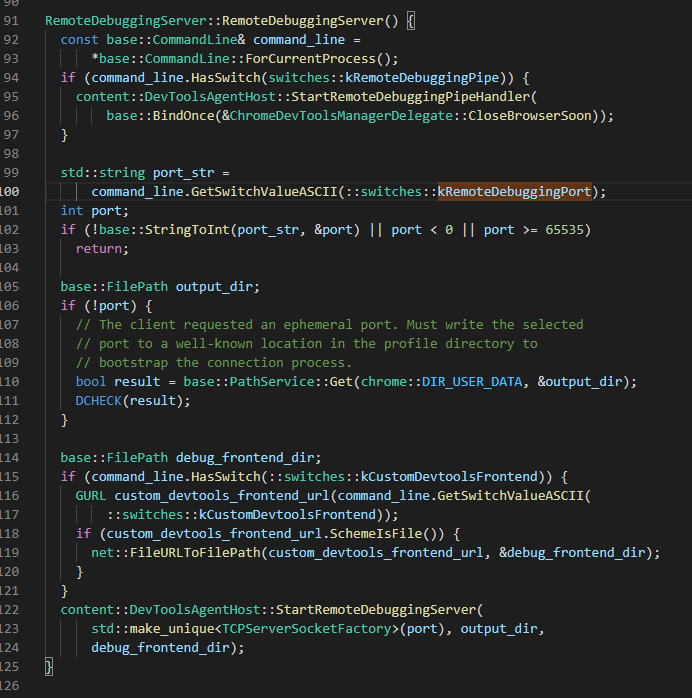This screenshot has width=692, height=698.
Task: Click BindOnce on line 96
Action: tap(184, 116)
